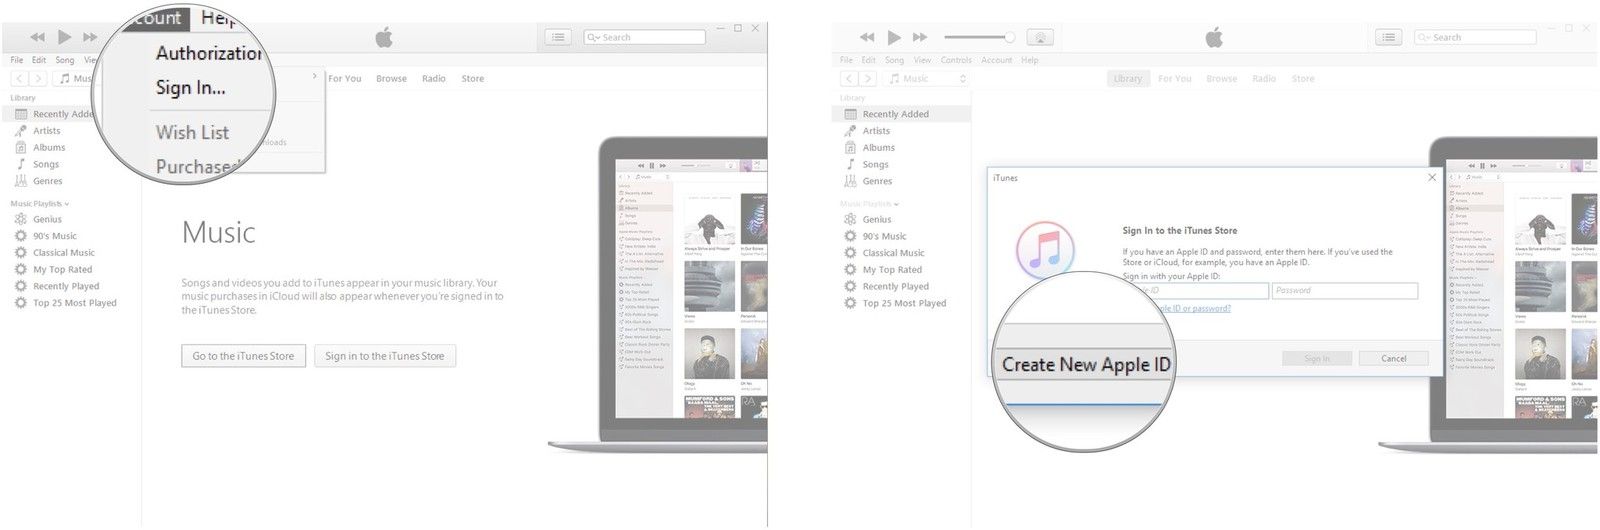Select Albums in right window sidebar

879,148
